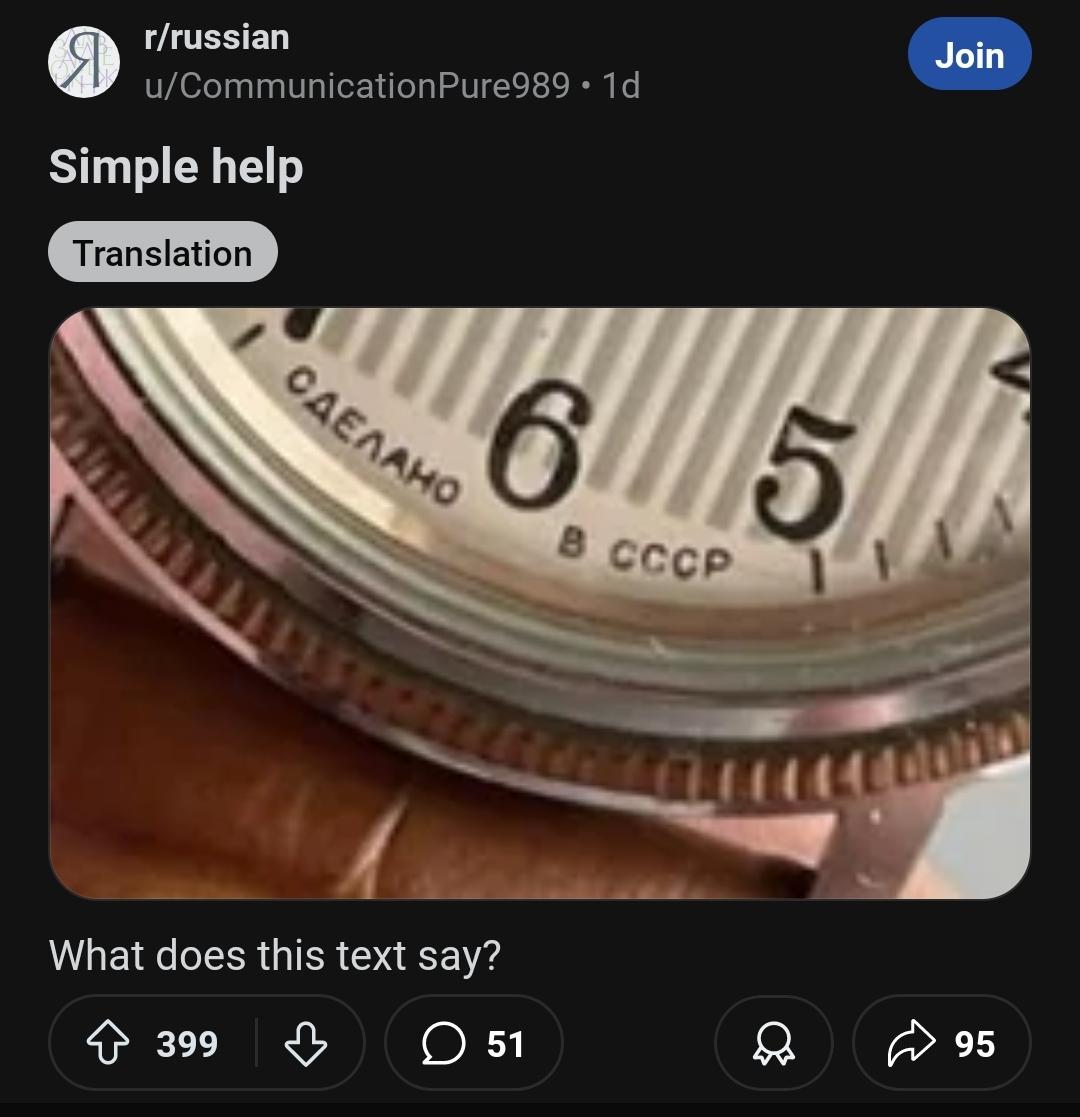Open the r/russian community avatar
Screen dimensions: 1080x1117
point(84,62)
